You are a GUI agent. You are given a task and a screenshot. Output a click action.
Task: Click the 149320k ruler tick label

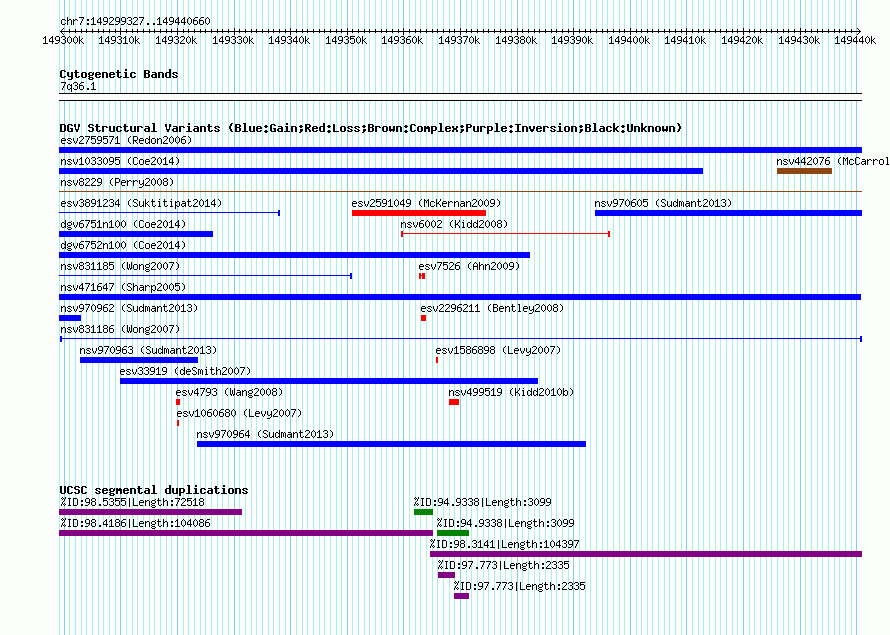[176, 40]
